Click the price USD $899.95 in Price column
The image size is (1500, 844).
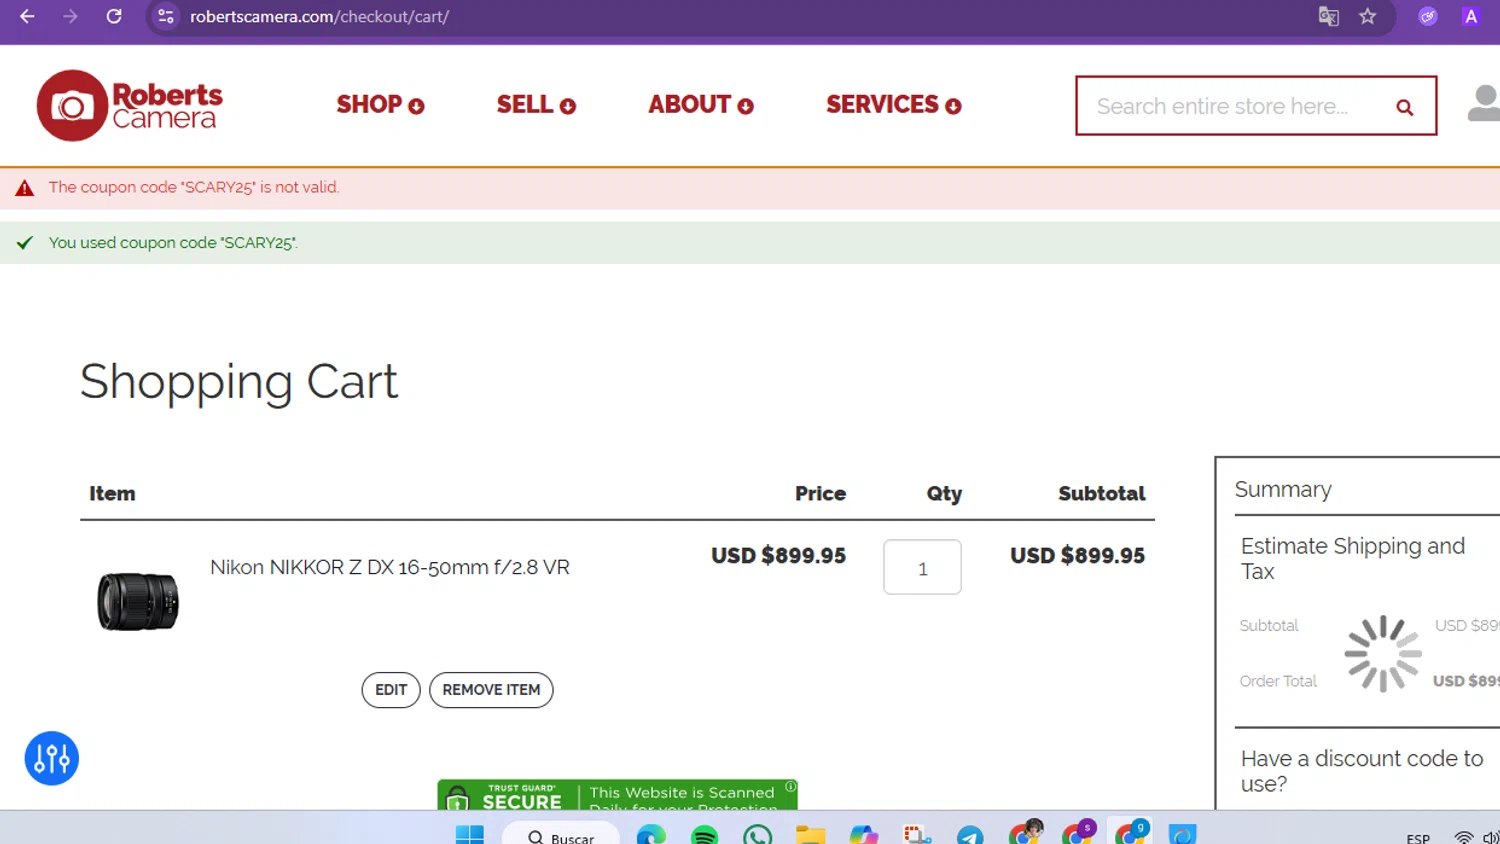pos(778,556)
